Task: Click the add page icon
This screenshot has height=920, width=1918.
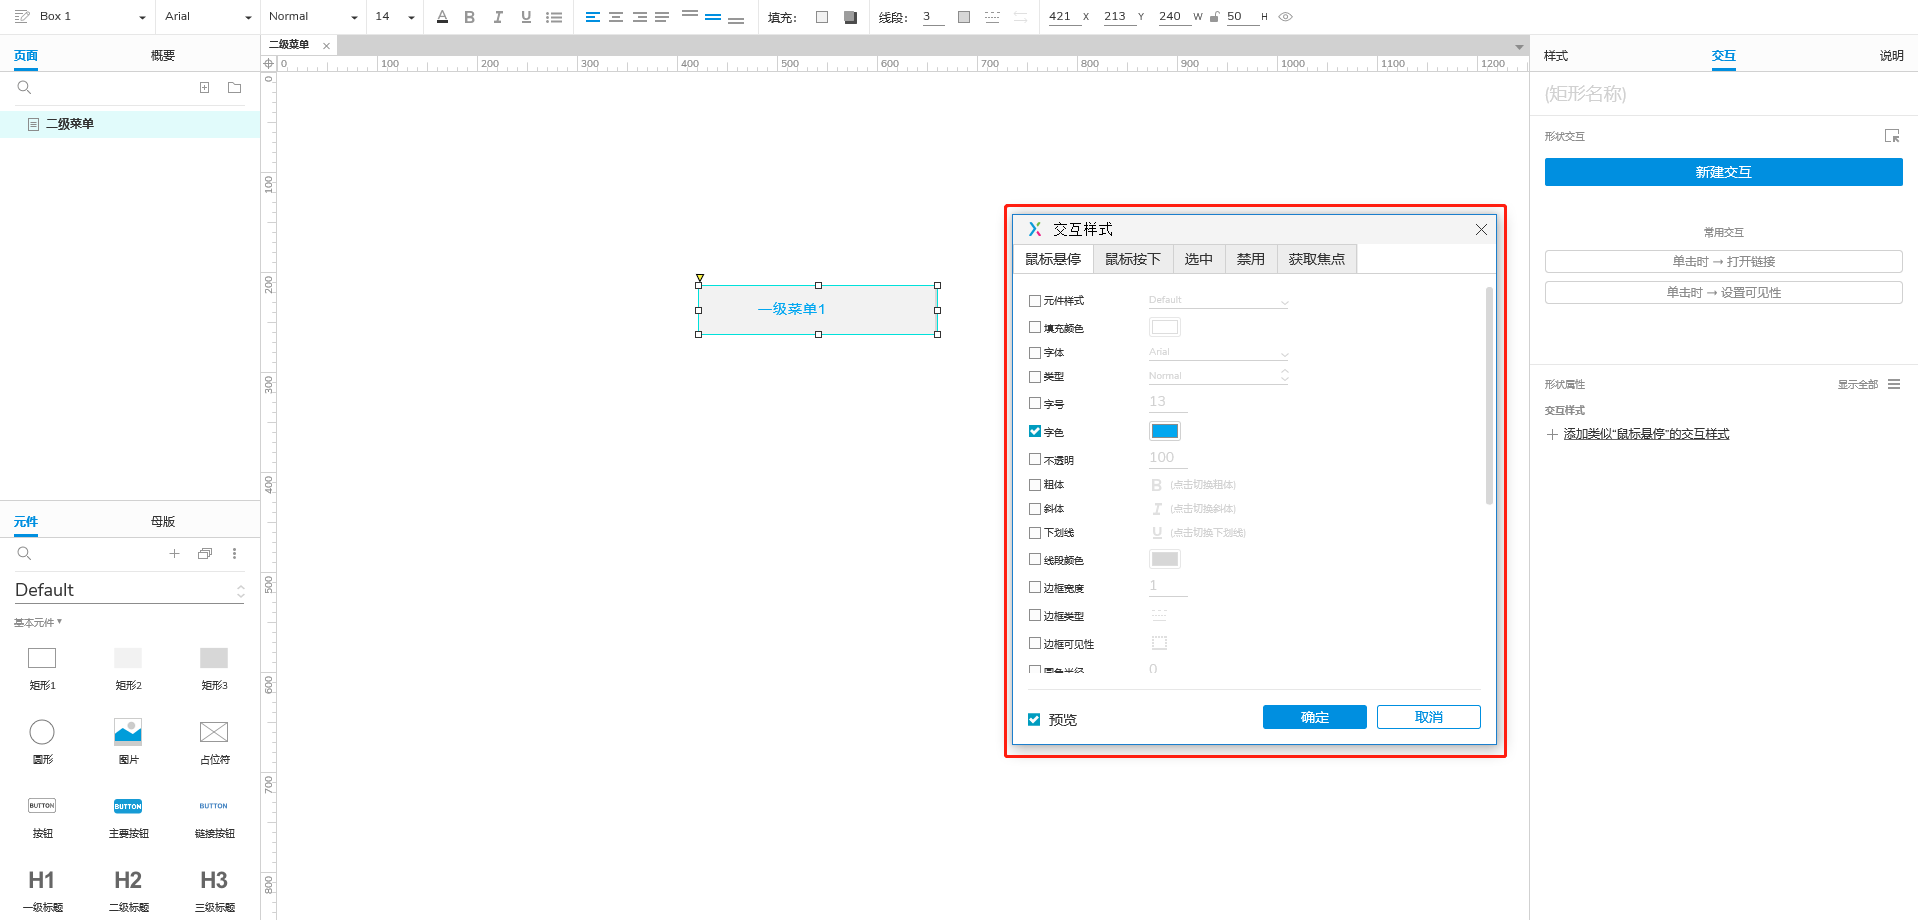Action: (x=204, y=88)
